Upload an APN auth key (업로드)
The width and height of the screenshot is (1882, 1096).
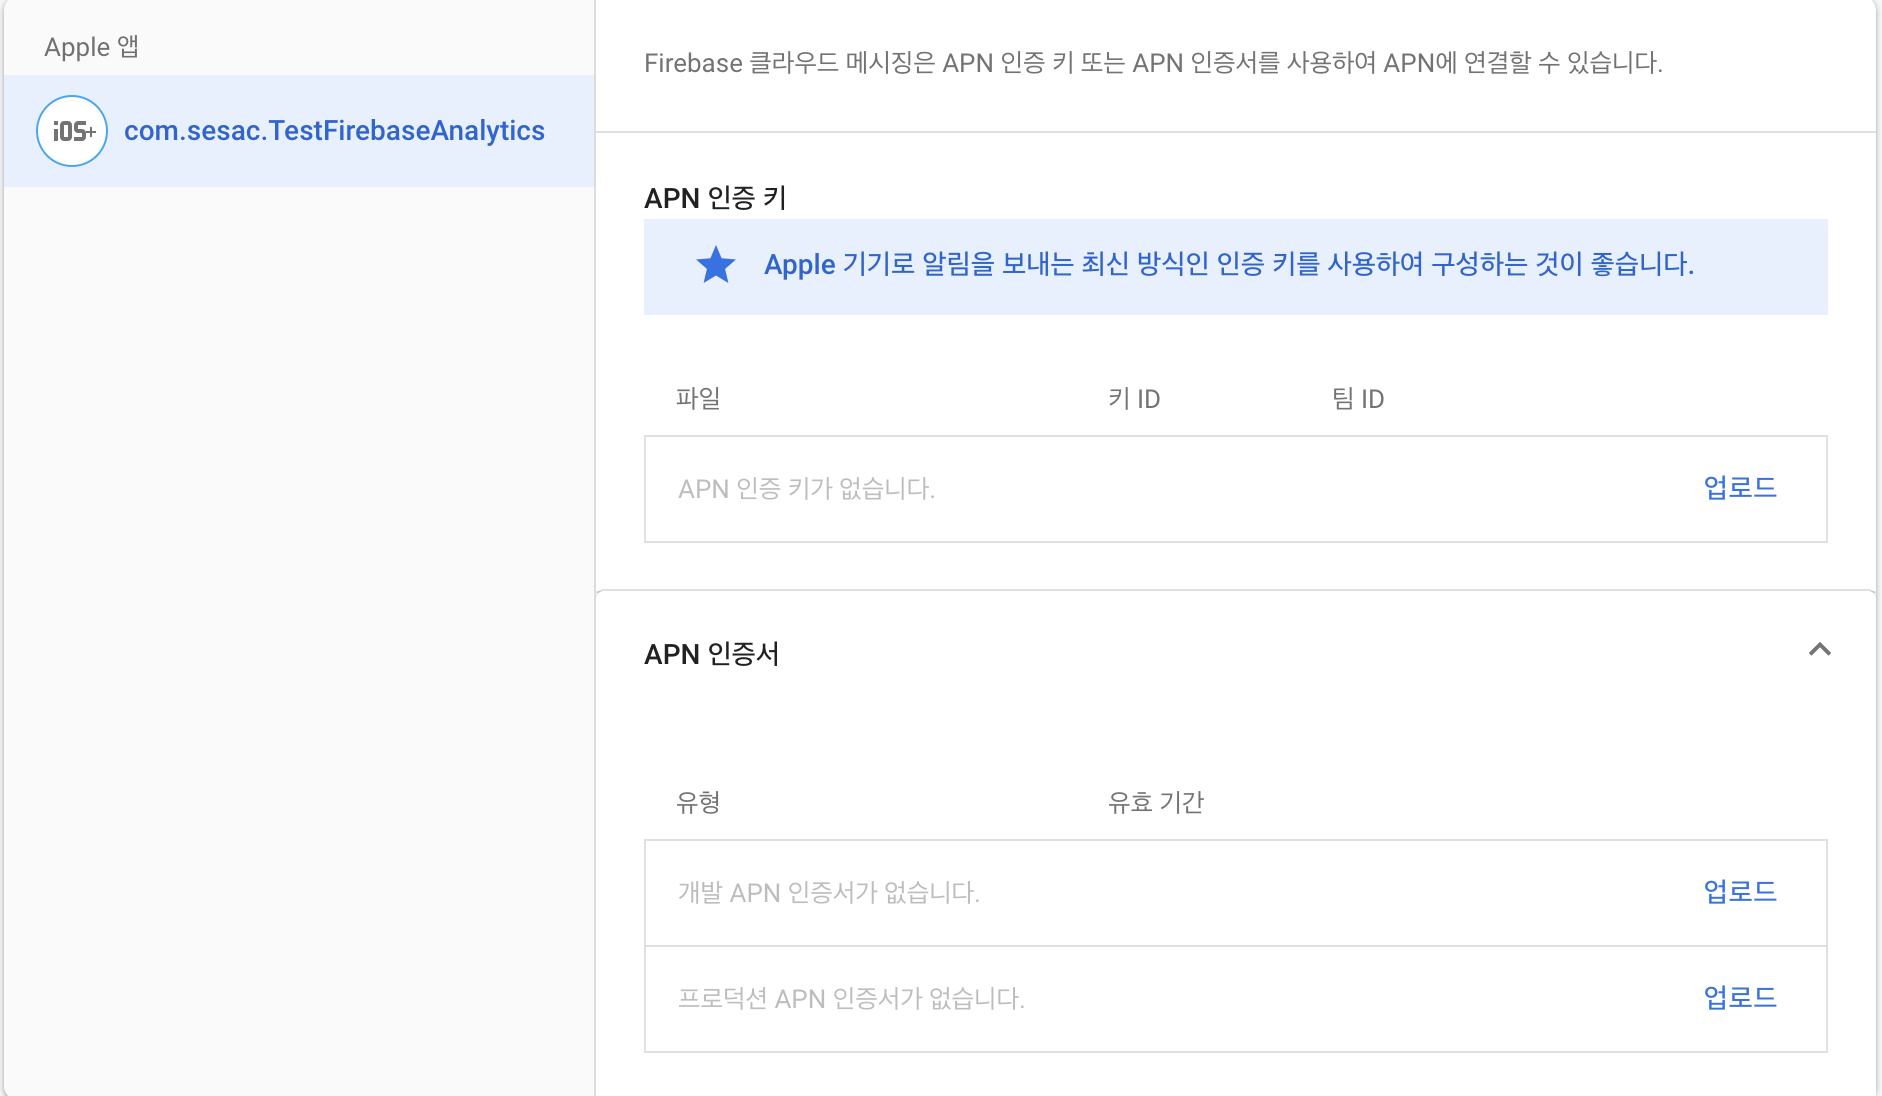tap(1740, 488)
